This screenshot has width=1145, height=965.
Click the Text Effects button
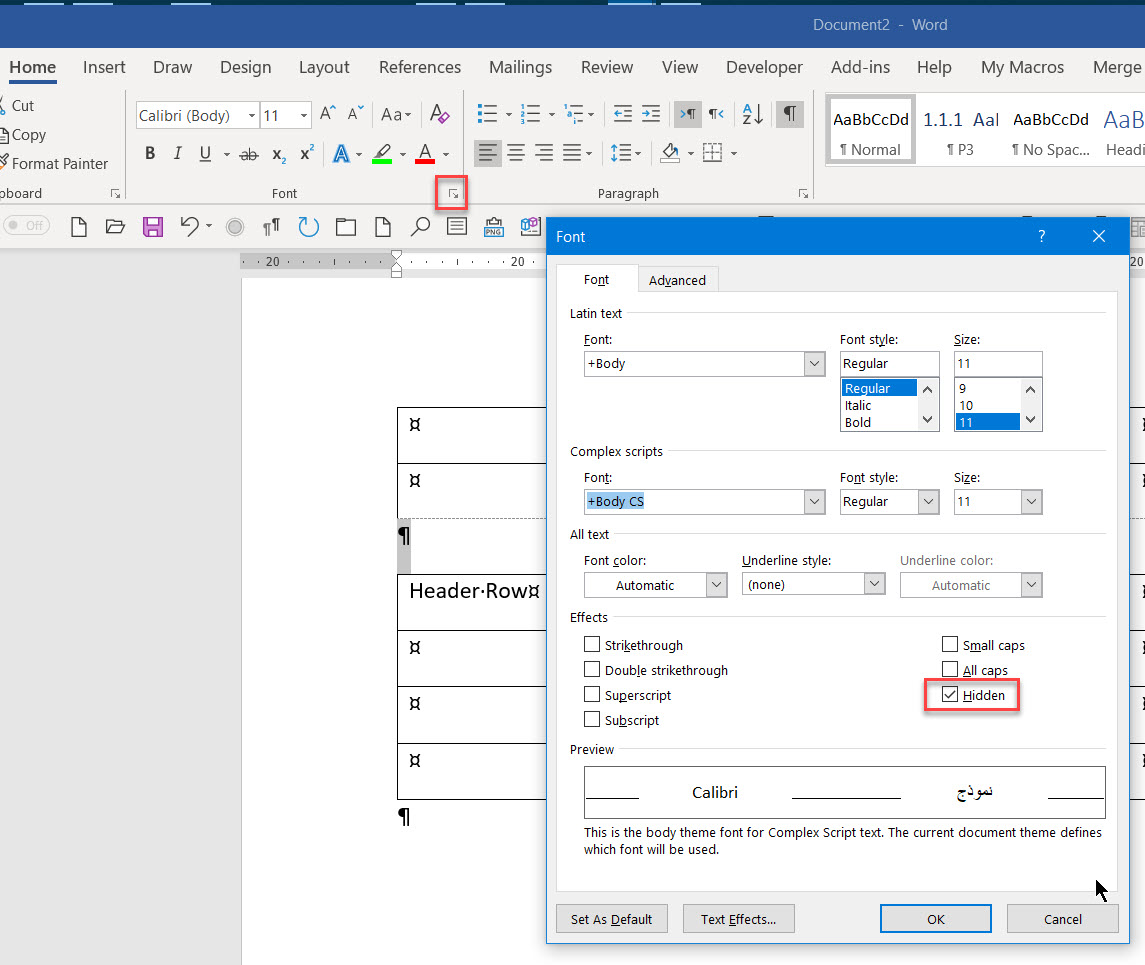[x=738, y=919]
